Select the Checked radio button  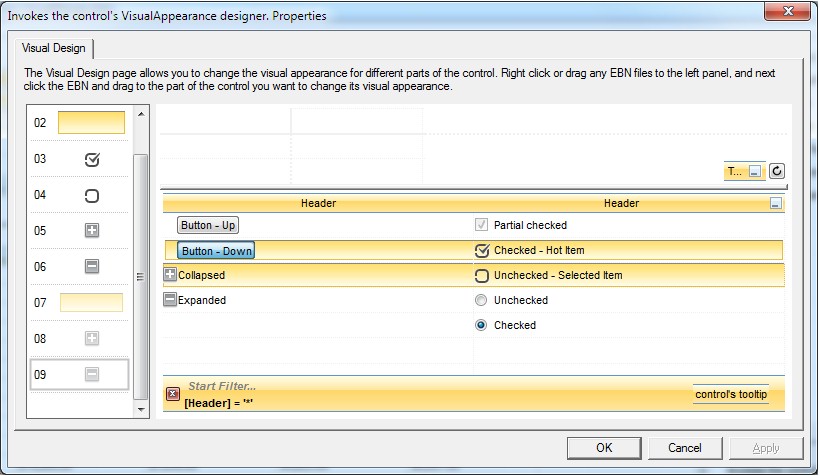coord(481,325)
